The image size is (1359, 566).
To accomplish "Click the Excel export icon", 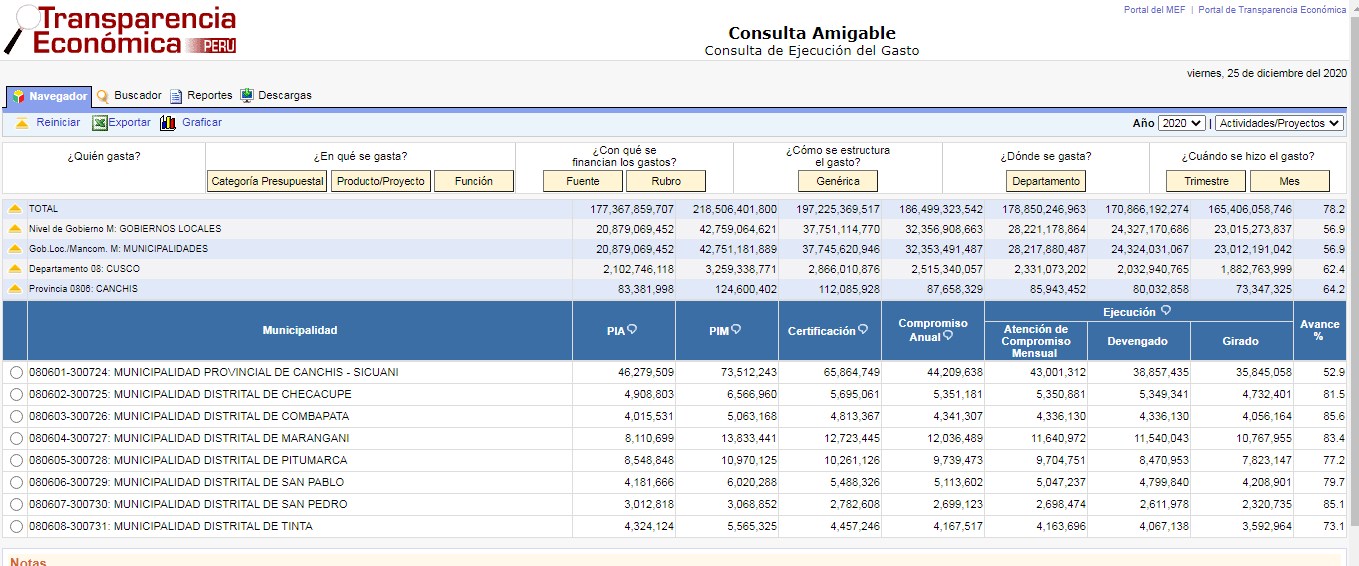I will point(100,123).
